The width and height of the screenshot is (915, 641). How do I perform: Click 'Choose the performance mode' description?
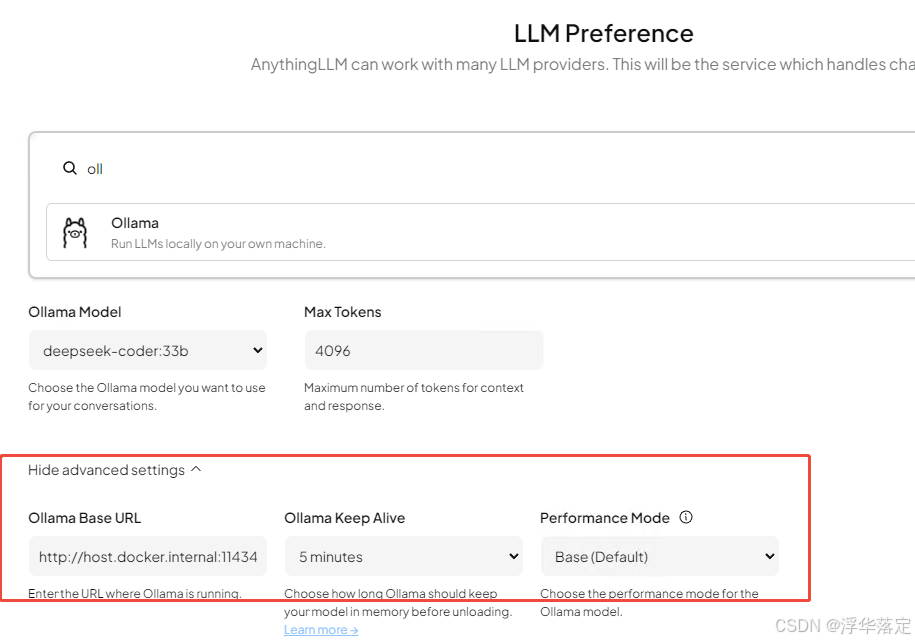(649, 602)
